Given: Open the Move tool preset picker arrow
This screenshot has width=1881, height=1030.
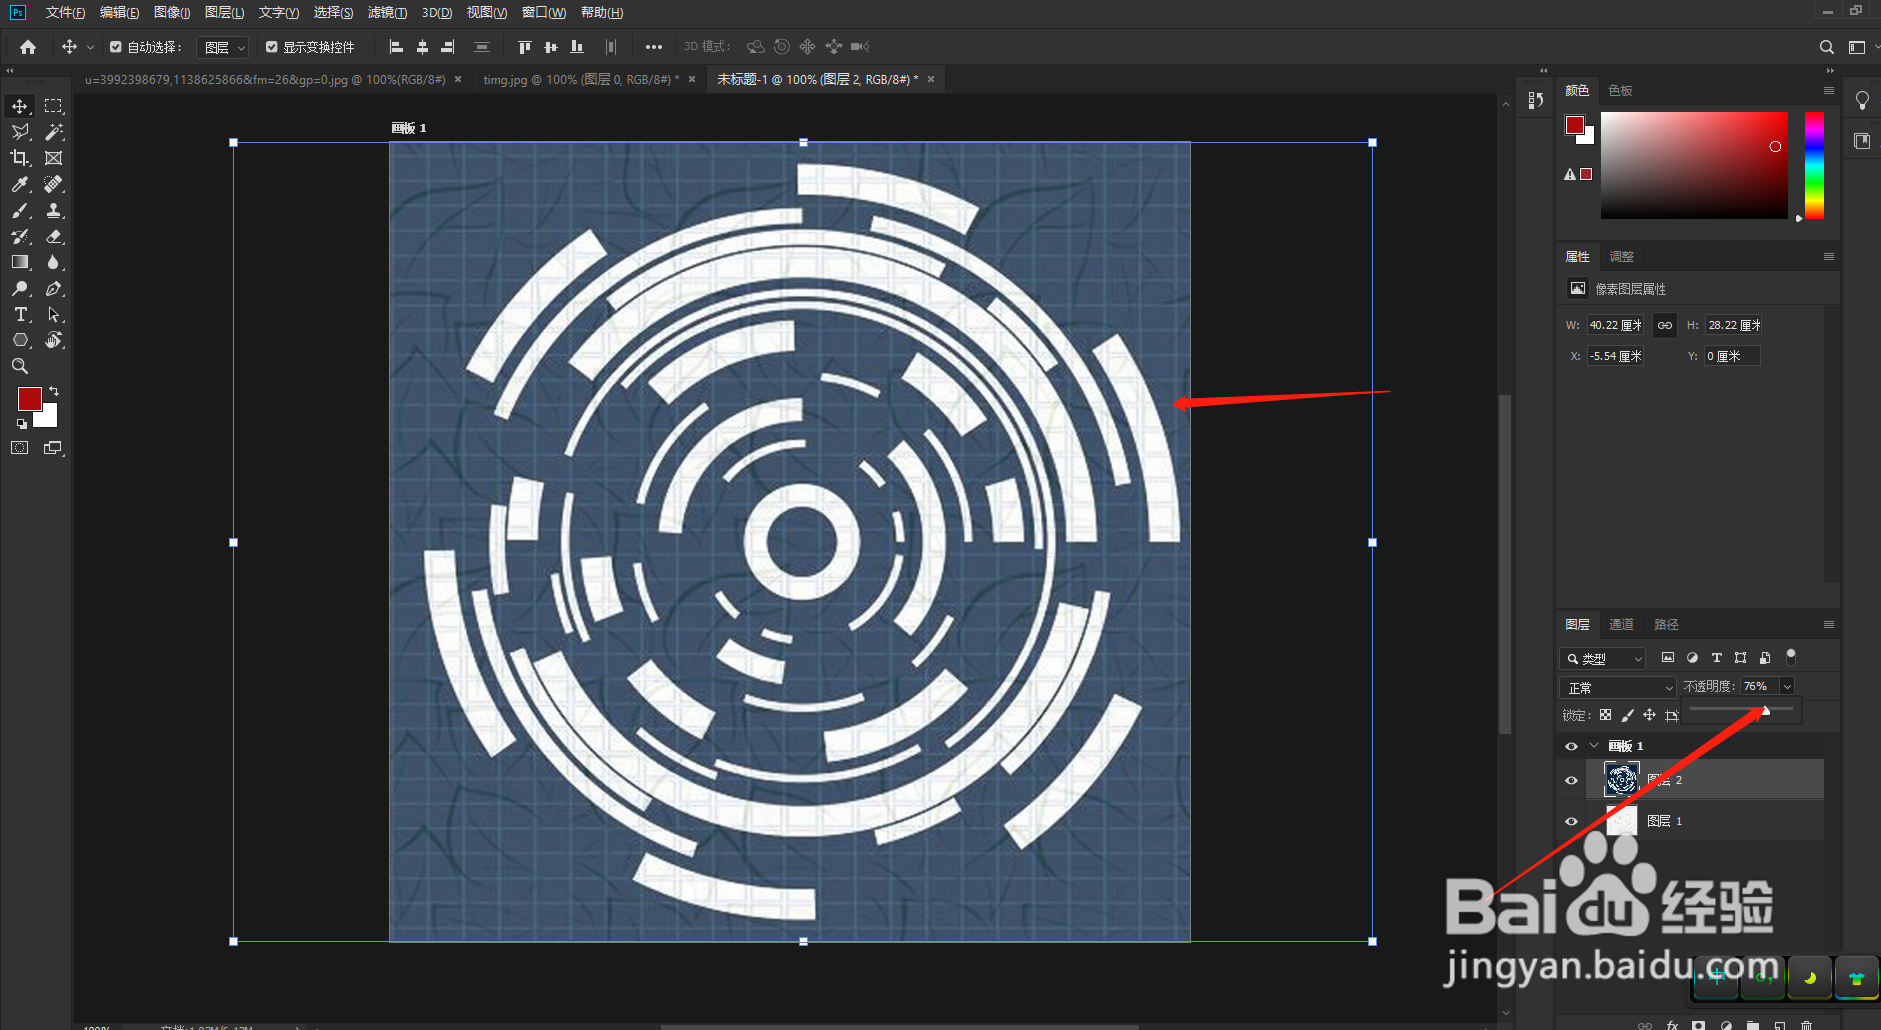Looking at the screenshot, I should 90,47.
